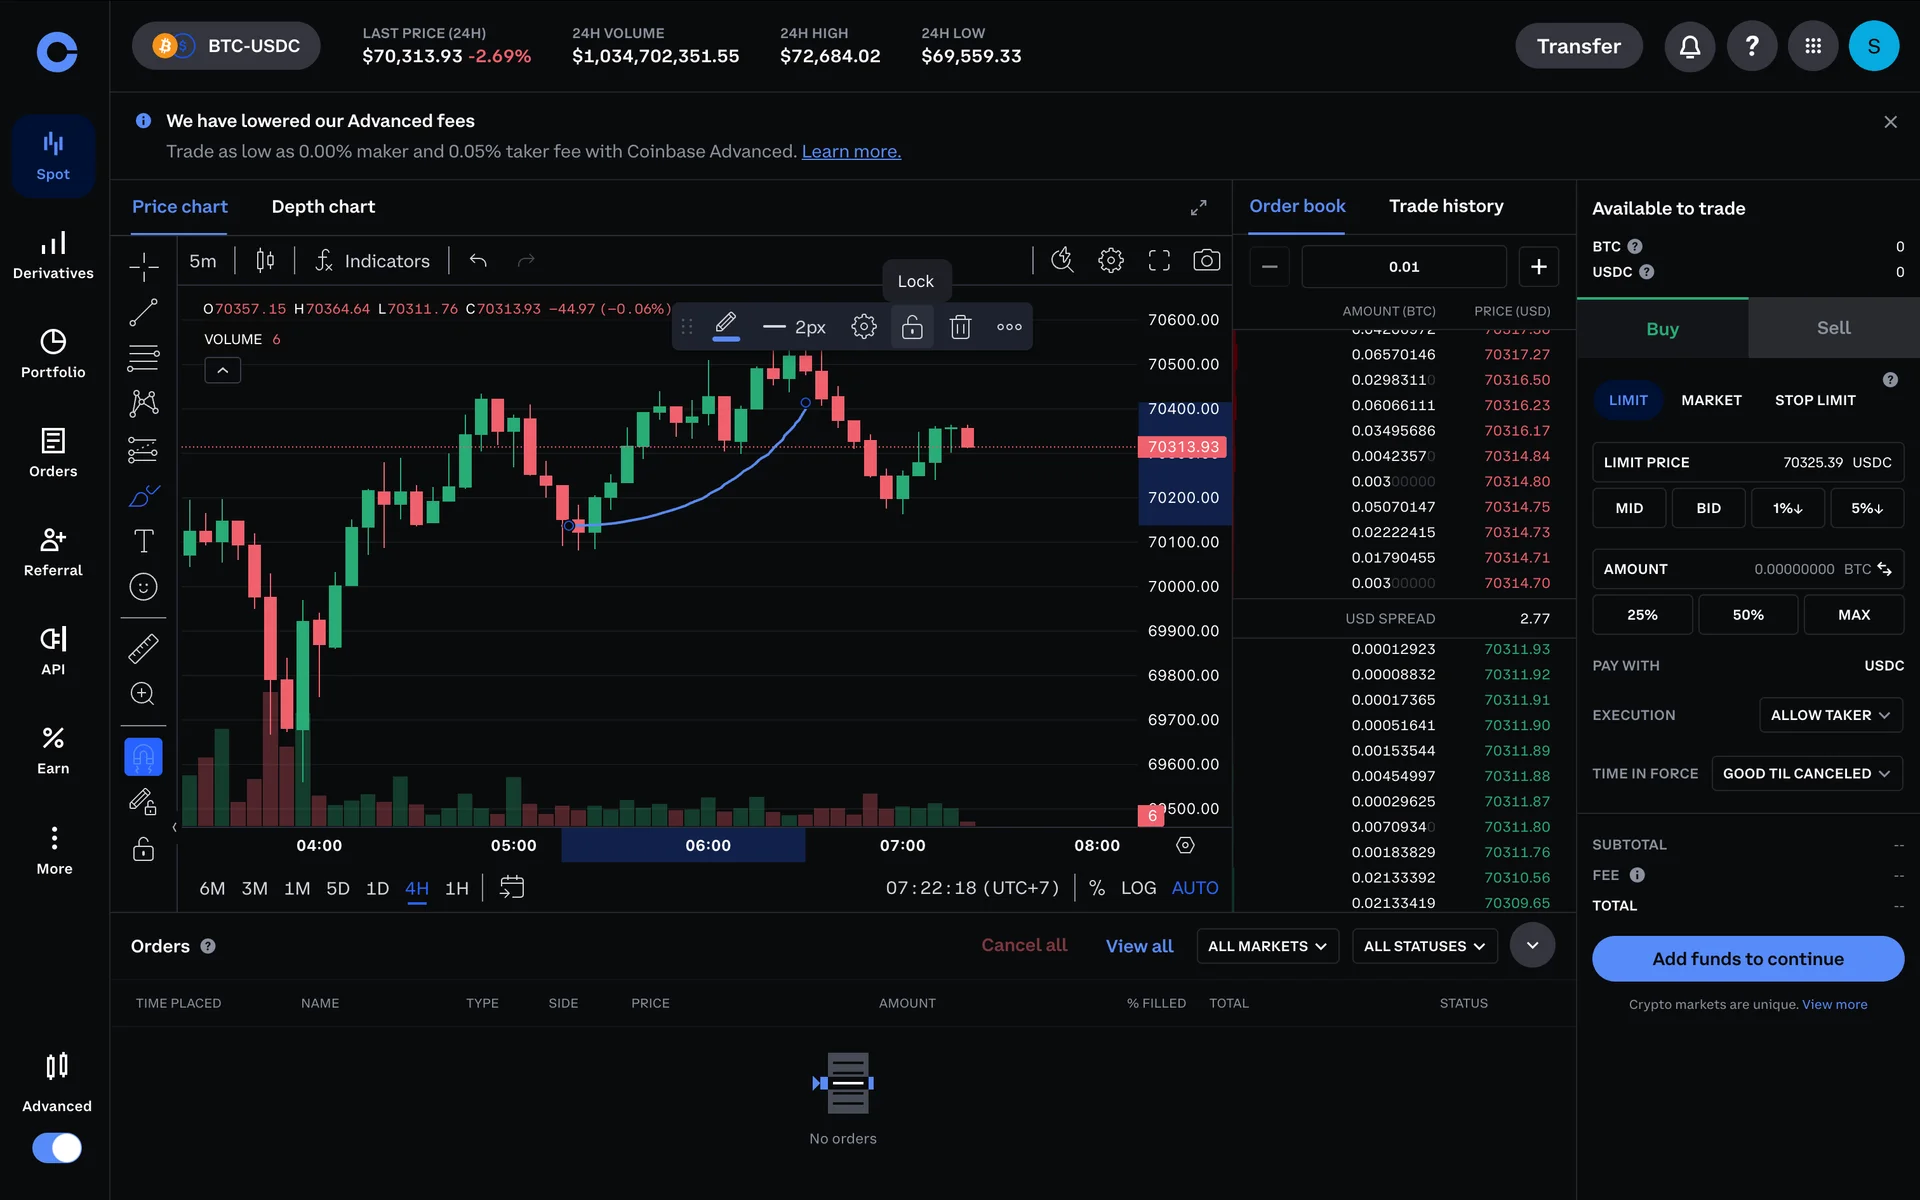Toggle the Advanced mode switch
Viewport: 1920px width, 1200px height.
click(x=57, y=1147)
